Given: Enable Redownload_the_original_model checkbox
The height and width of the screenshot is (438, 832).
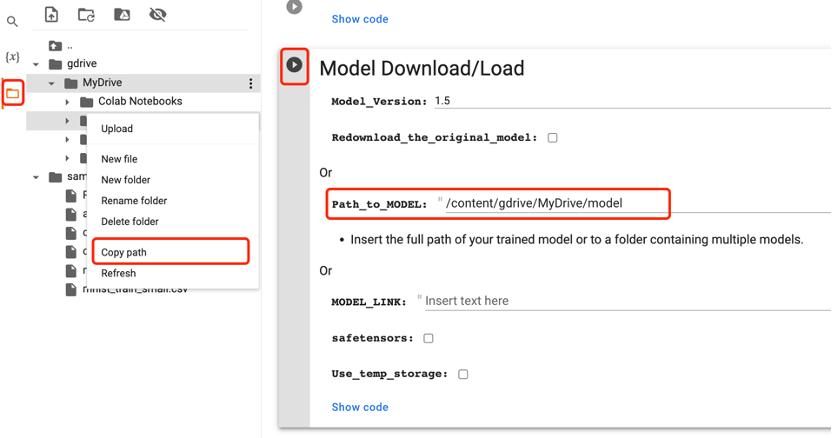Looking at the screenshot, I should click(552, 138).
